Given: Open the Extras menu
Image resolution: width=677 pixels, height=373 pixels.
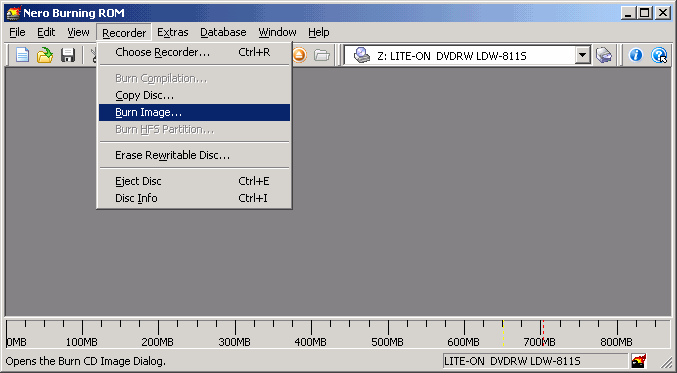Looking at the screenshot, I should click(173, 32).
